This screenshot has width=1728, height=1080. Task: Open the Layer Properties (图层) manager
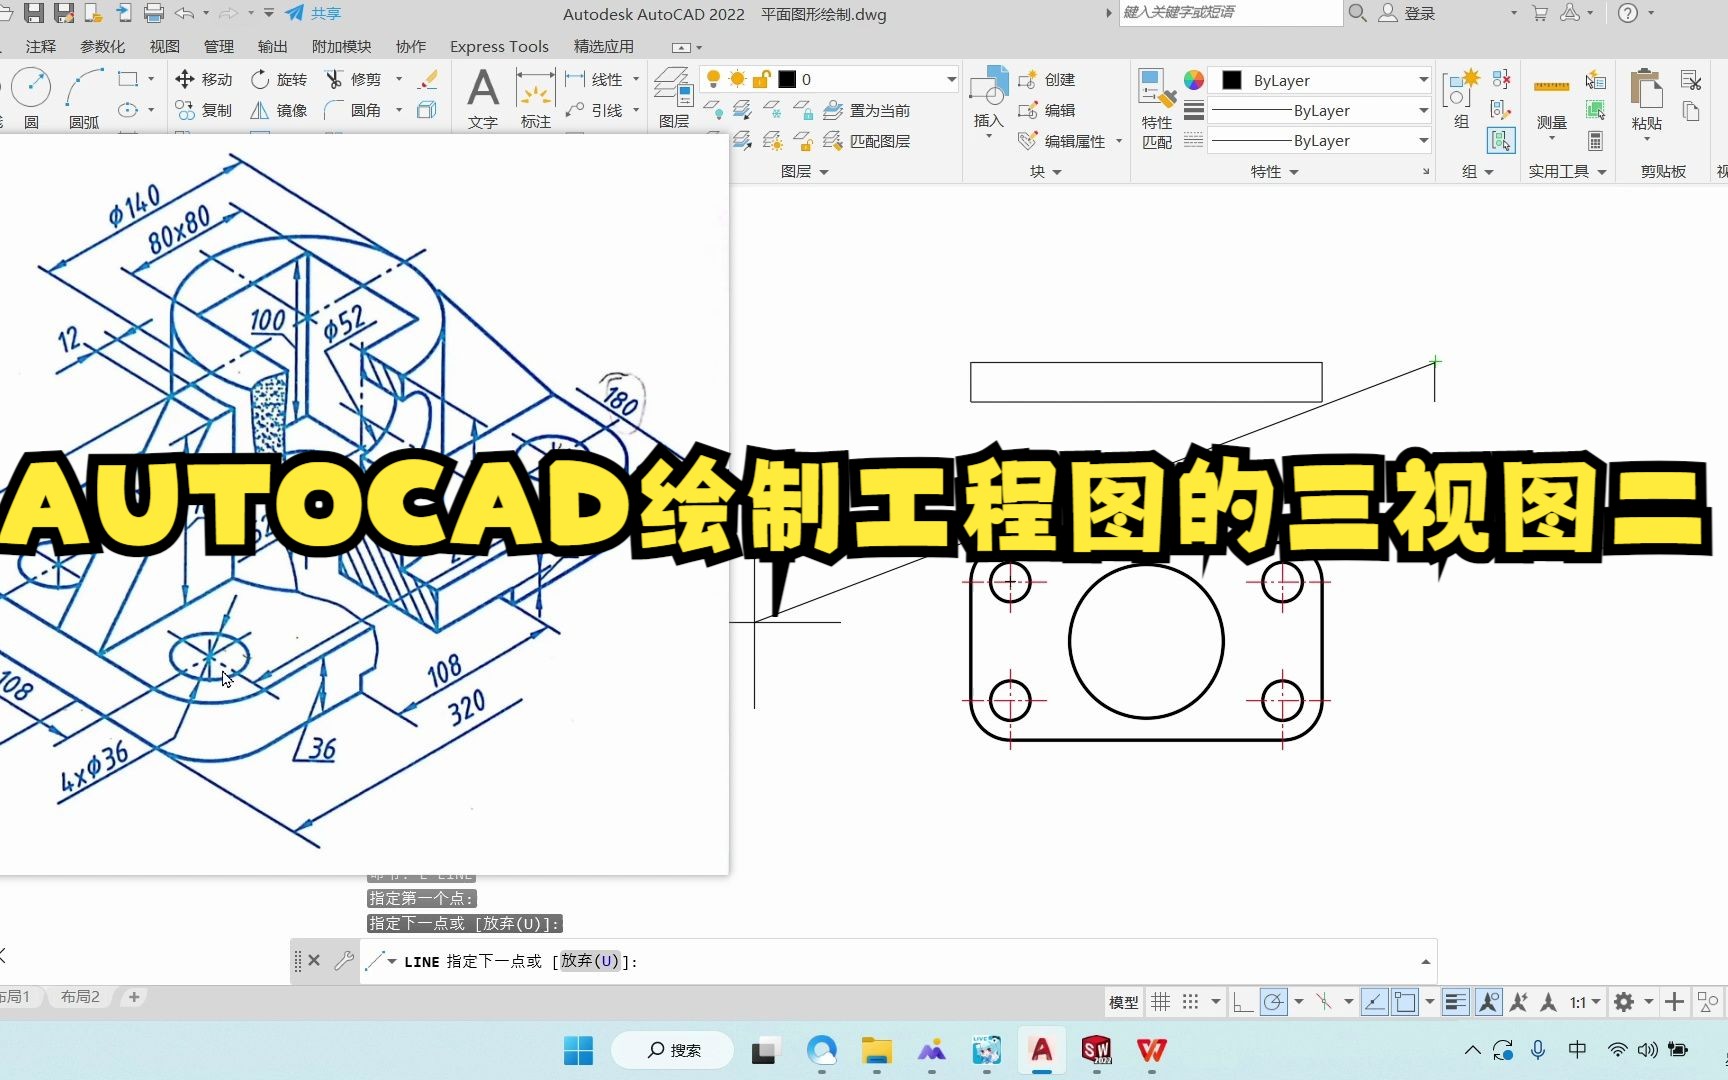(x=674, y=98)
